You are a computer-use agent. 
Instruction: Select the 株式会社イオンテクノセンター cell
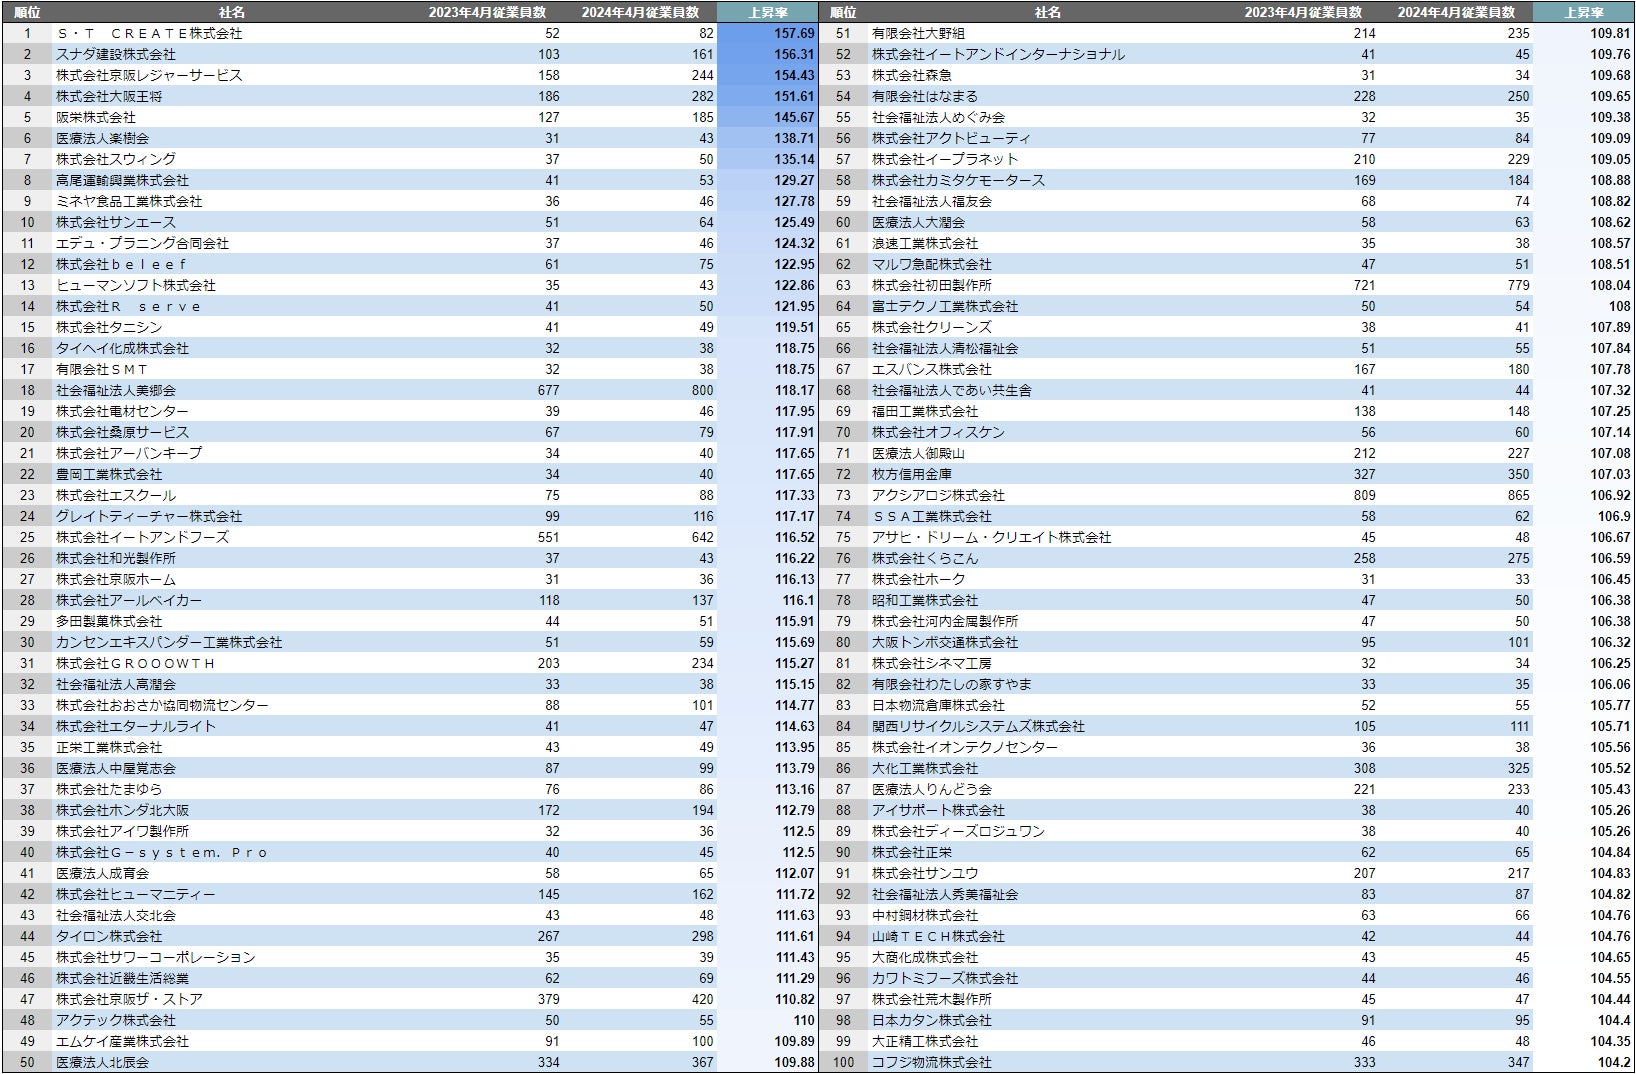point(965,747)
